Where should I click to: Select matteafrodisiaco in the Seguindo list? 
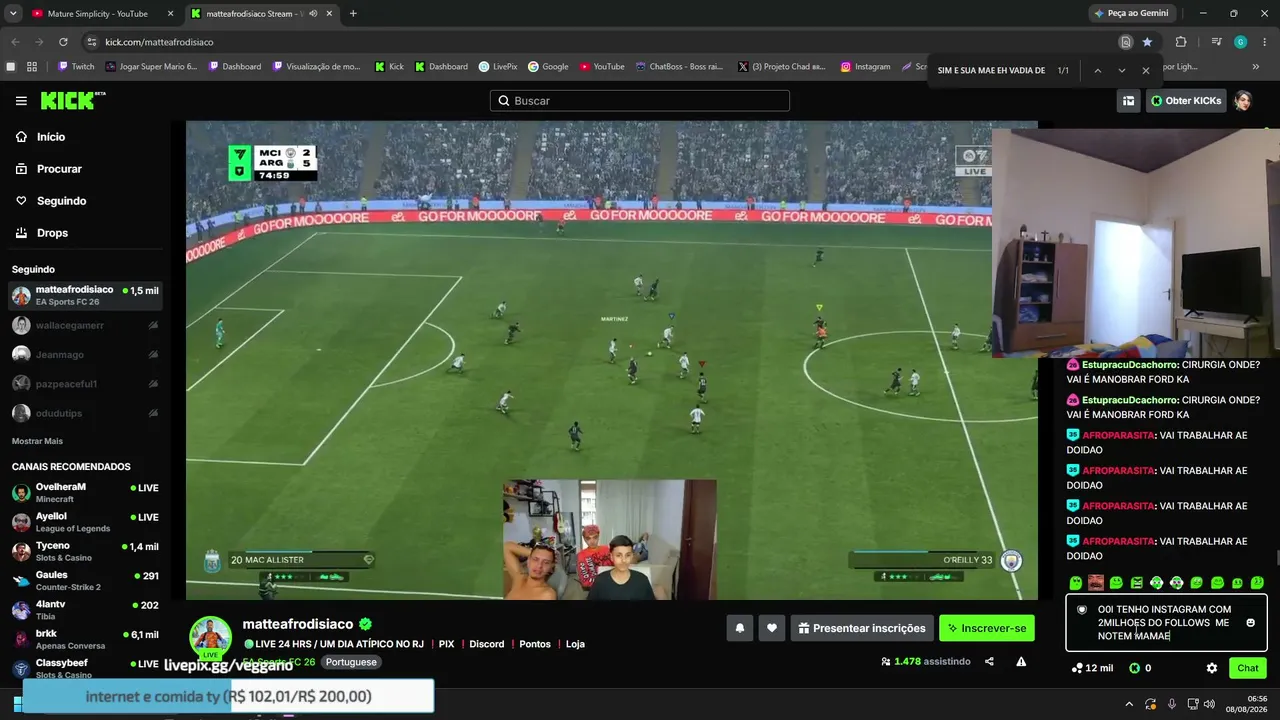[x=85, y=295]
